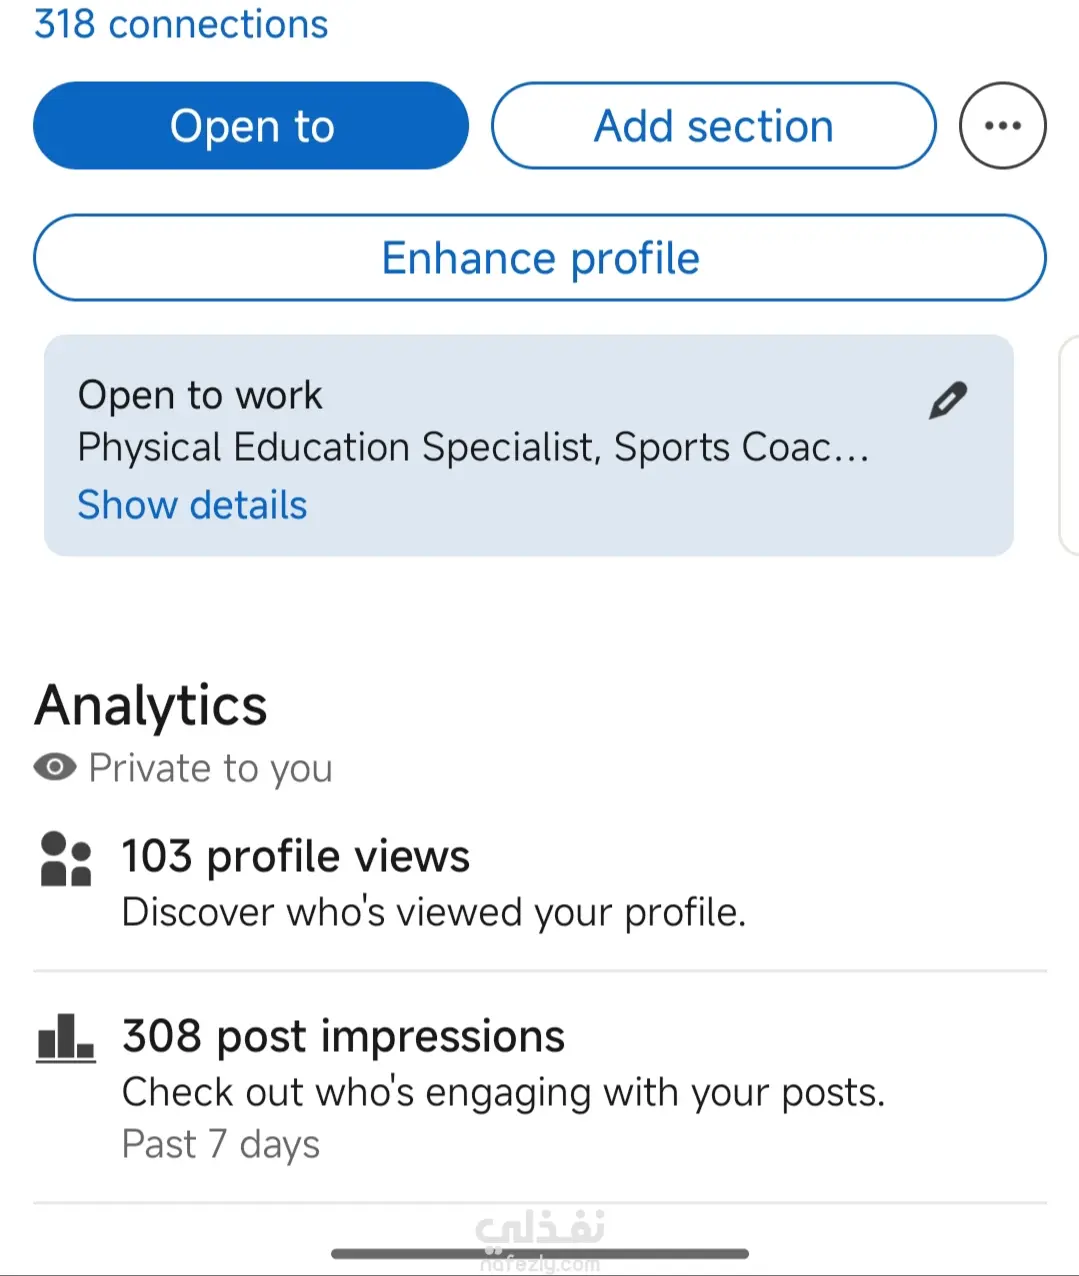Viewport: 1079px width, 1276px height.
Task: Click the eye icon beside Private to you
Action: click(x=55, y=767)
